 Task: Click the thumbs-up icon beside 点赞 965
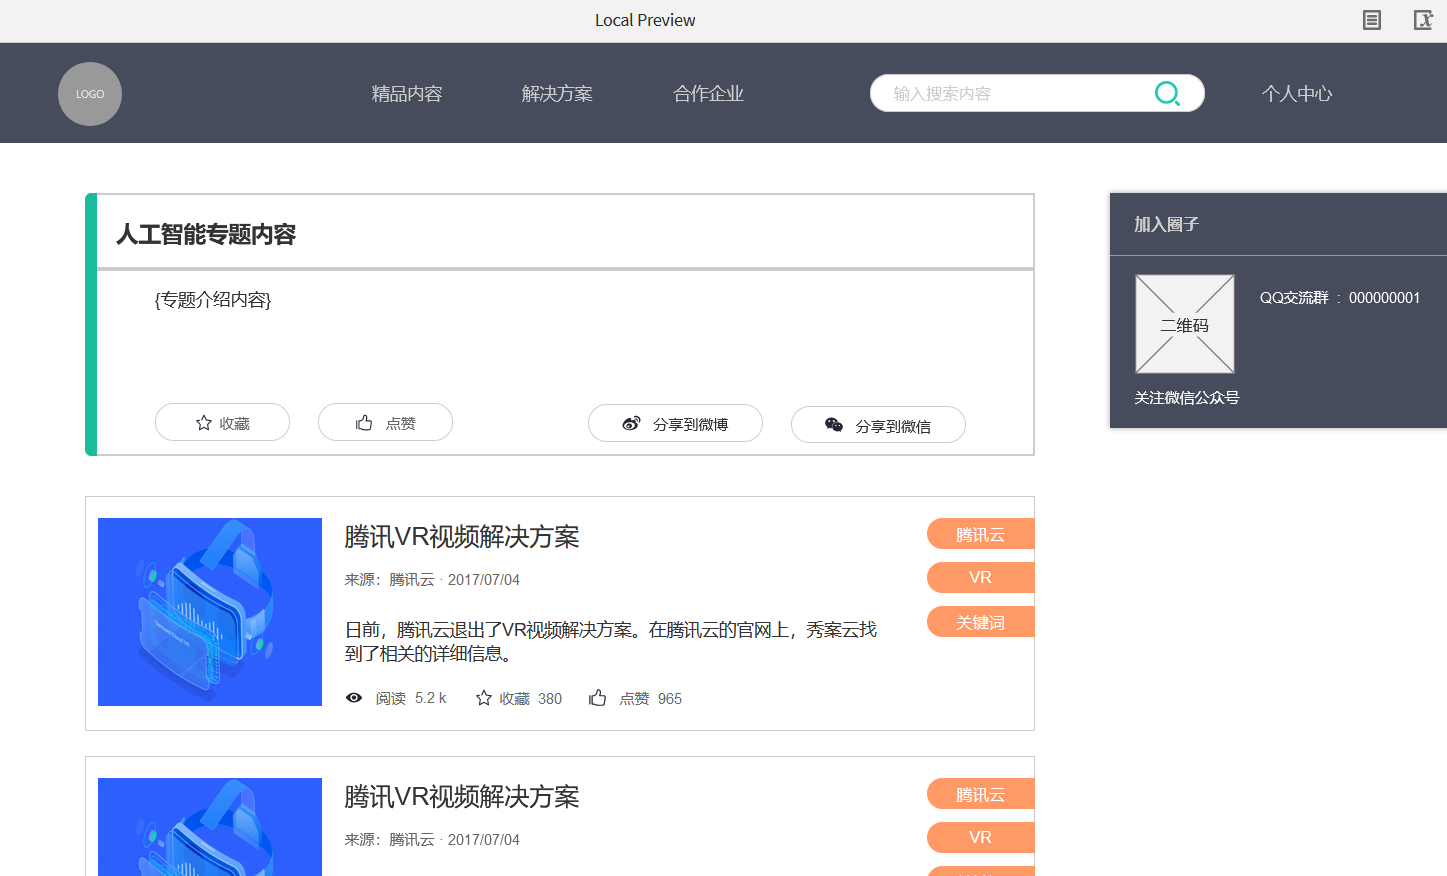pos(597,698)
